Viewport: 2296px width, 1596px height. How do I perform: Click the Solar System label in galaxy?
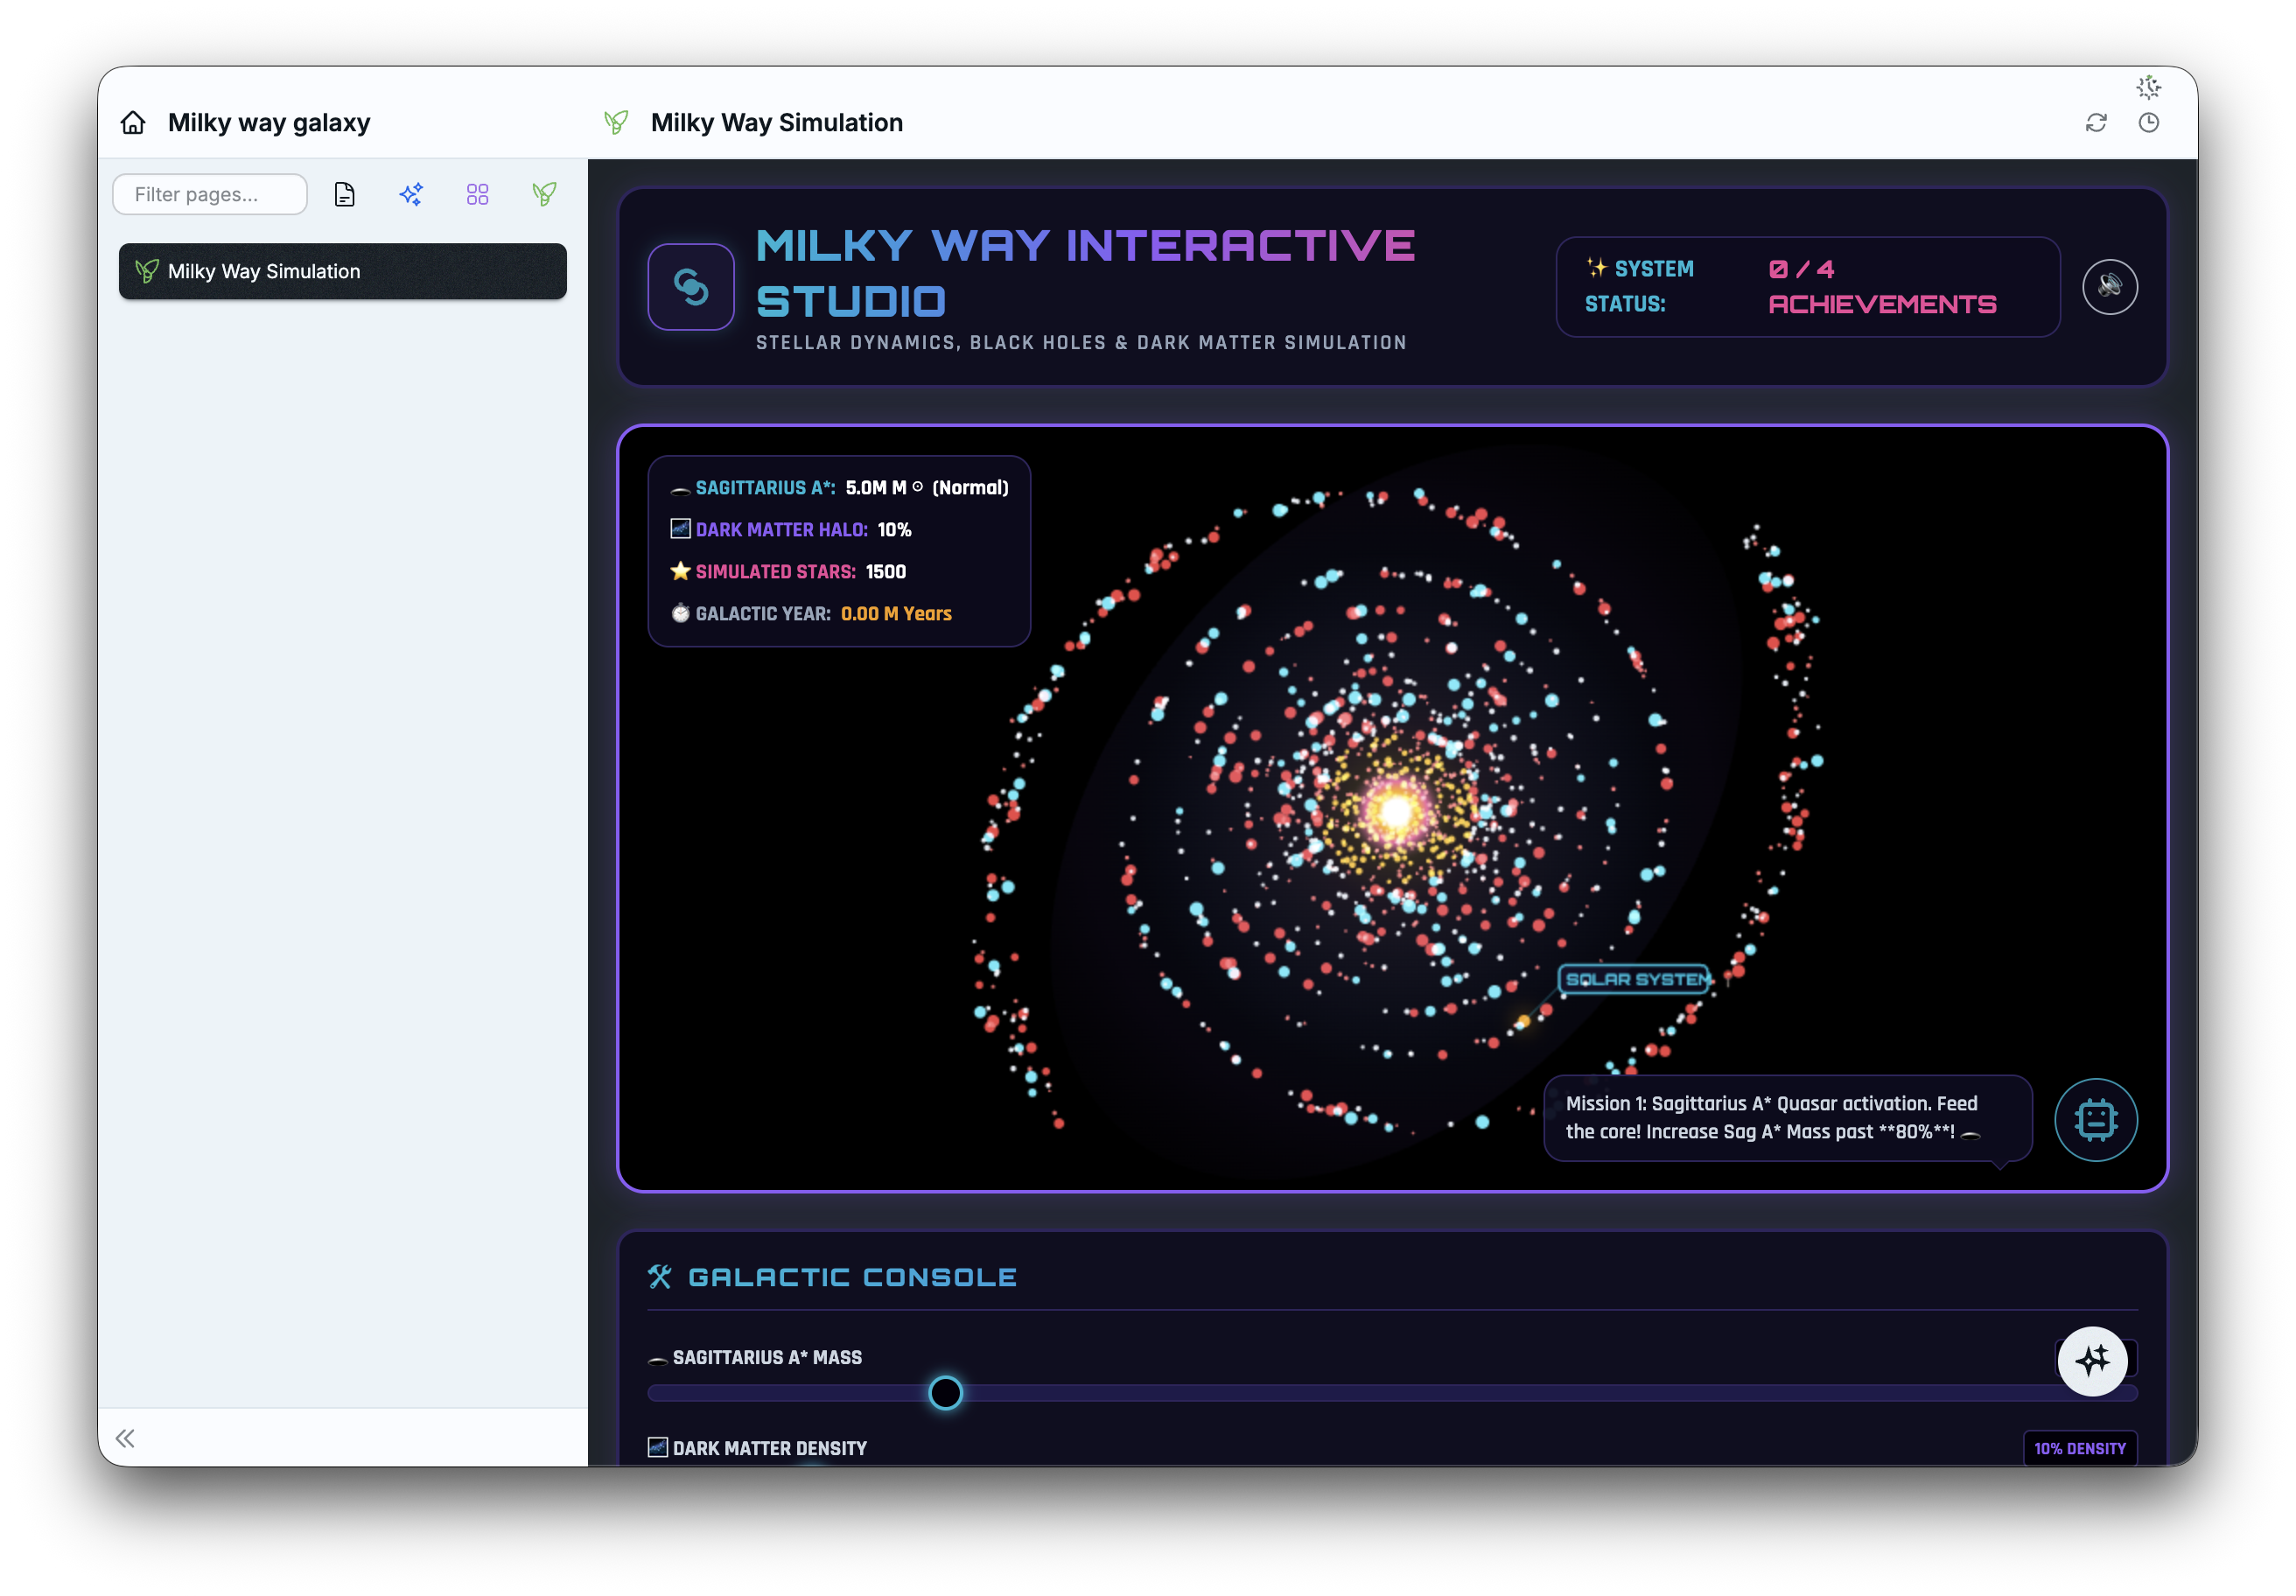(1636, 979)
